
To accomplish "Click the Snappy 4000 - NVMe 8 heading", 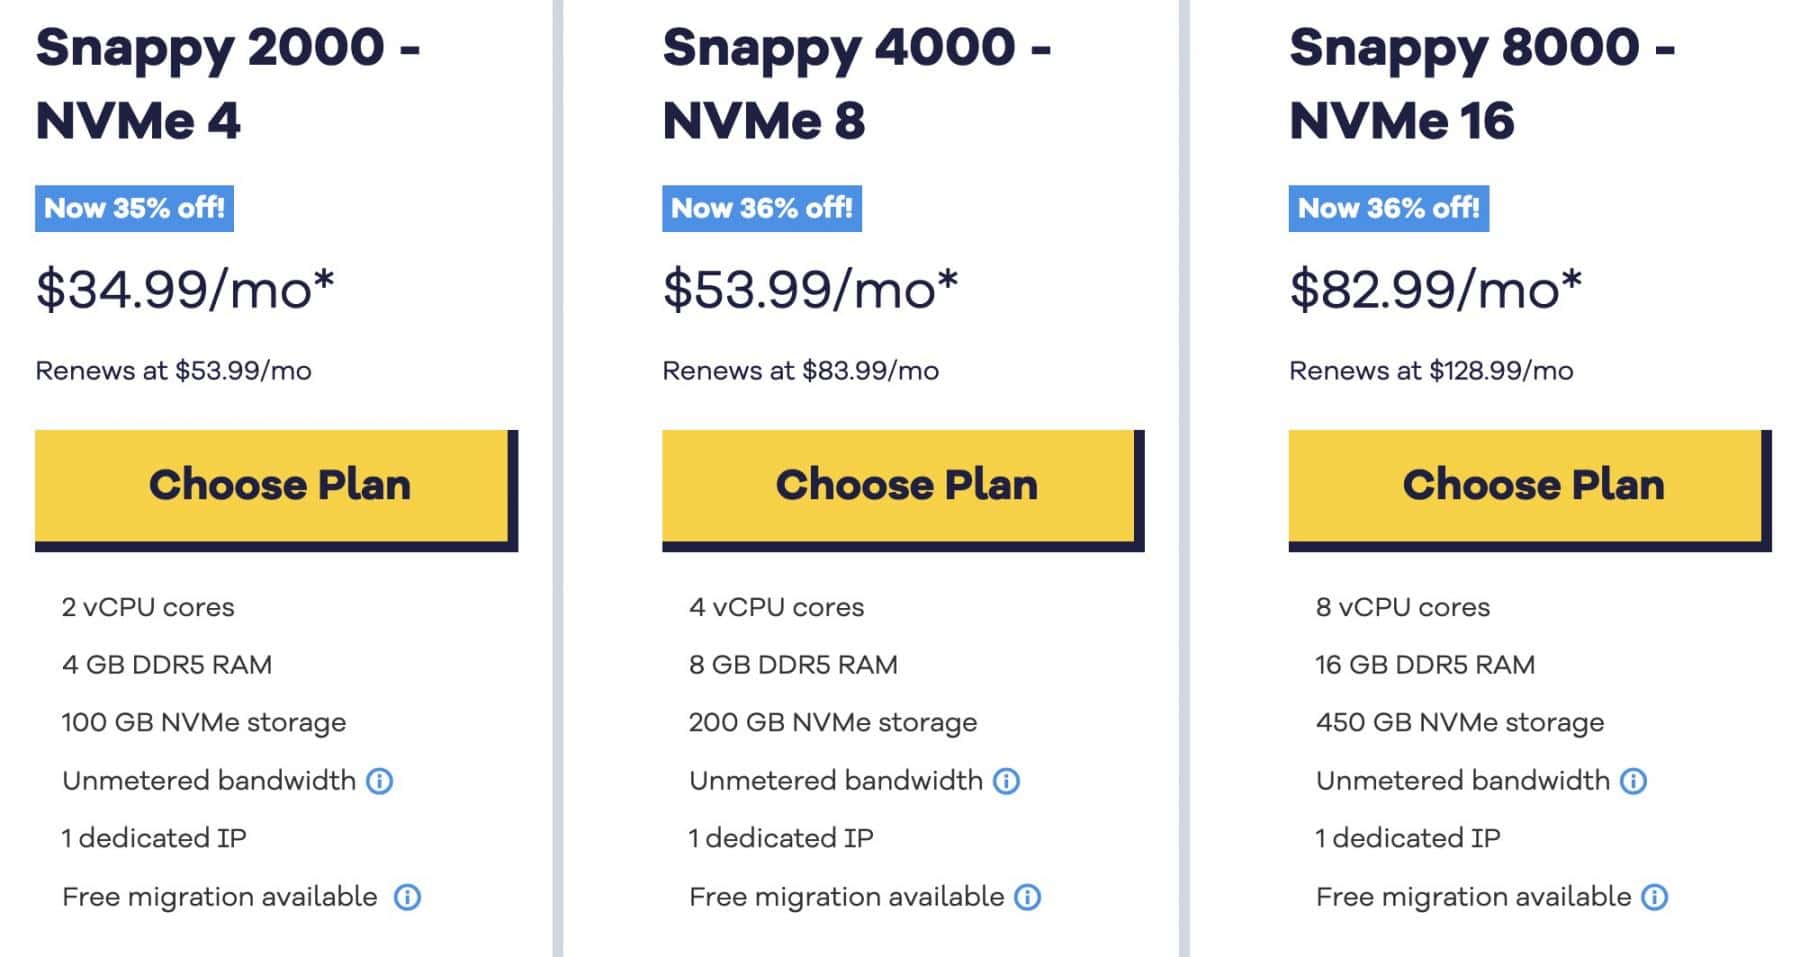I will tap(856, 84).
